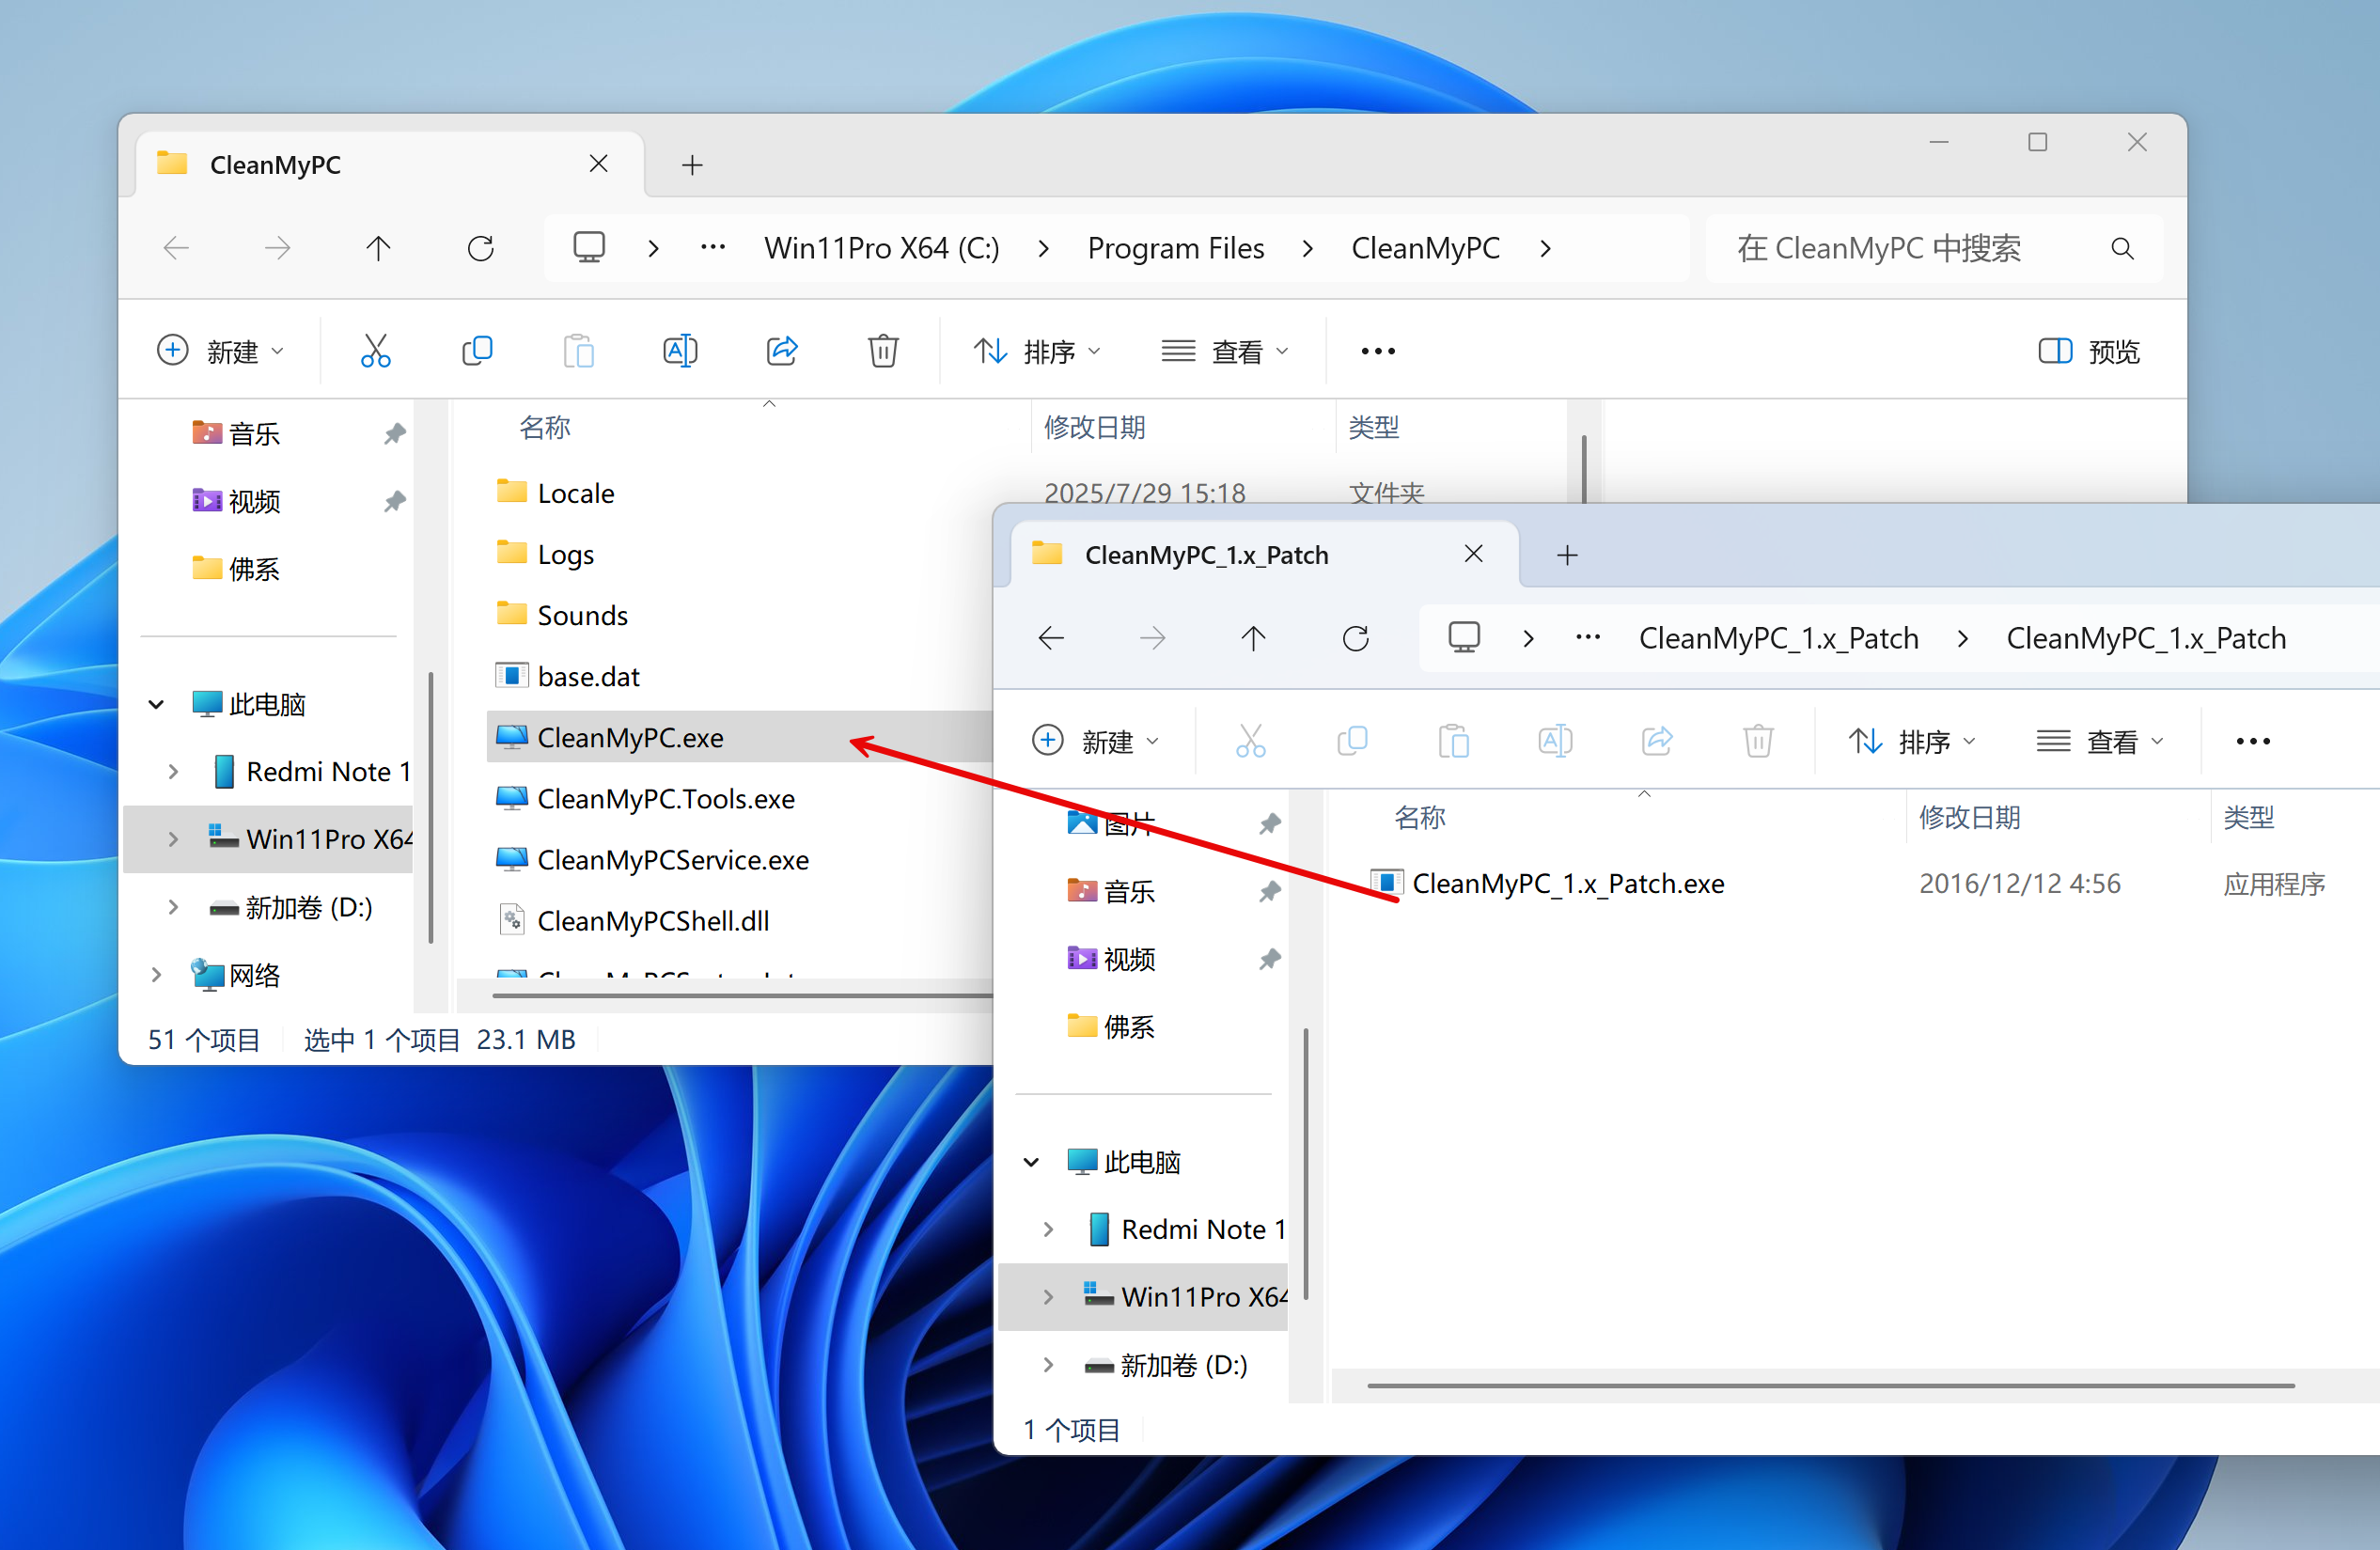
Task: Toggle the 预览 preview pane
Action: (2089, 351)
